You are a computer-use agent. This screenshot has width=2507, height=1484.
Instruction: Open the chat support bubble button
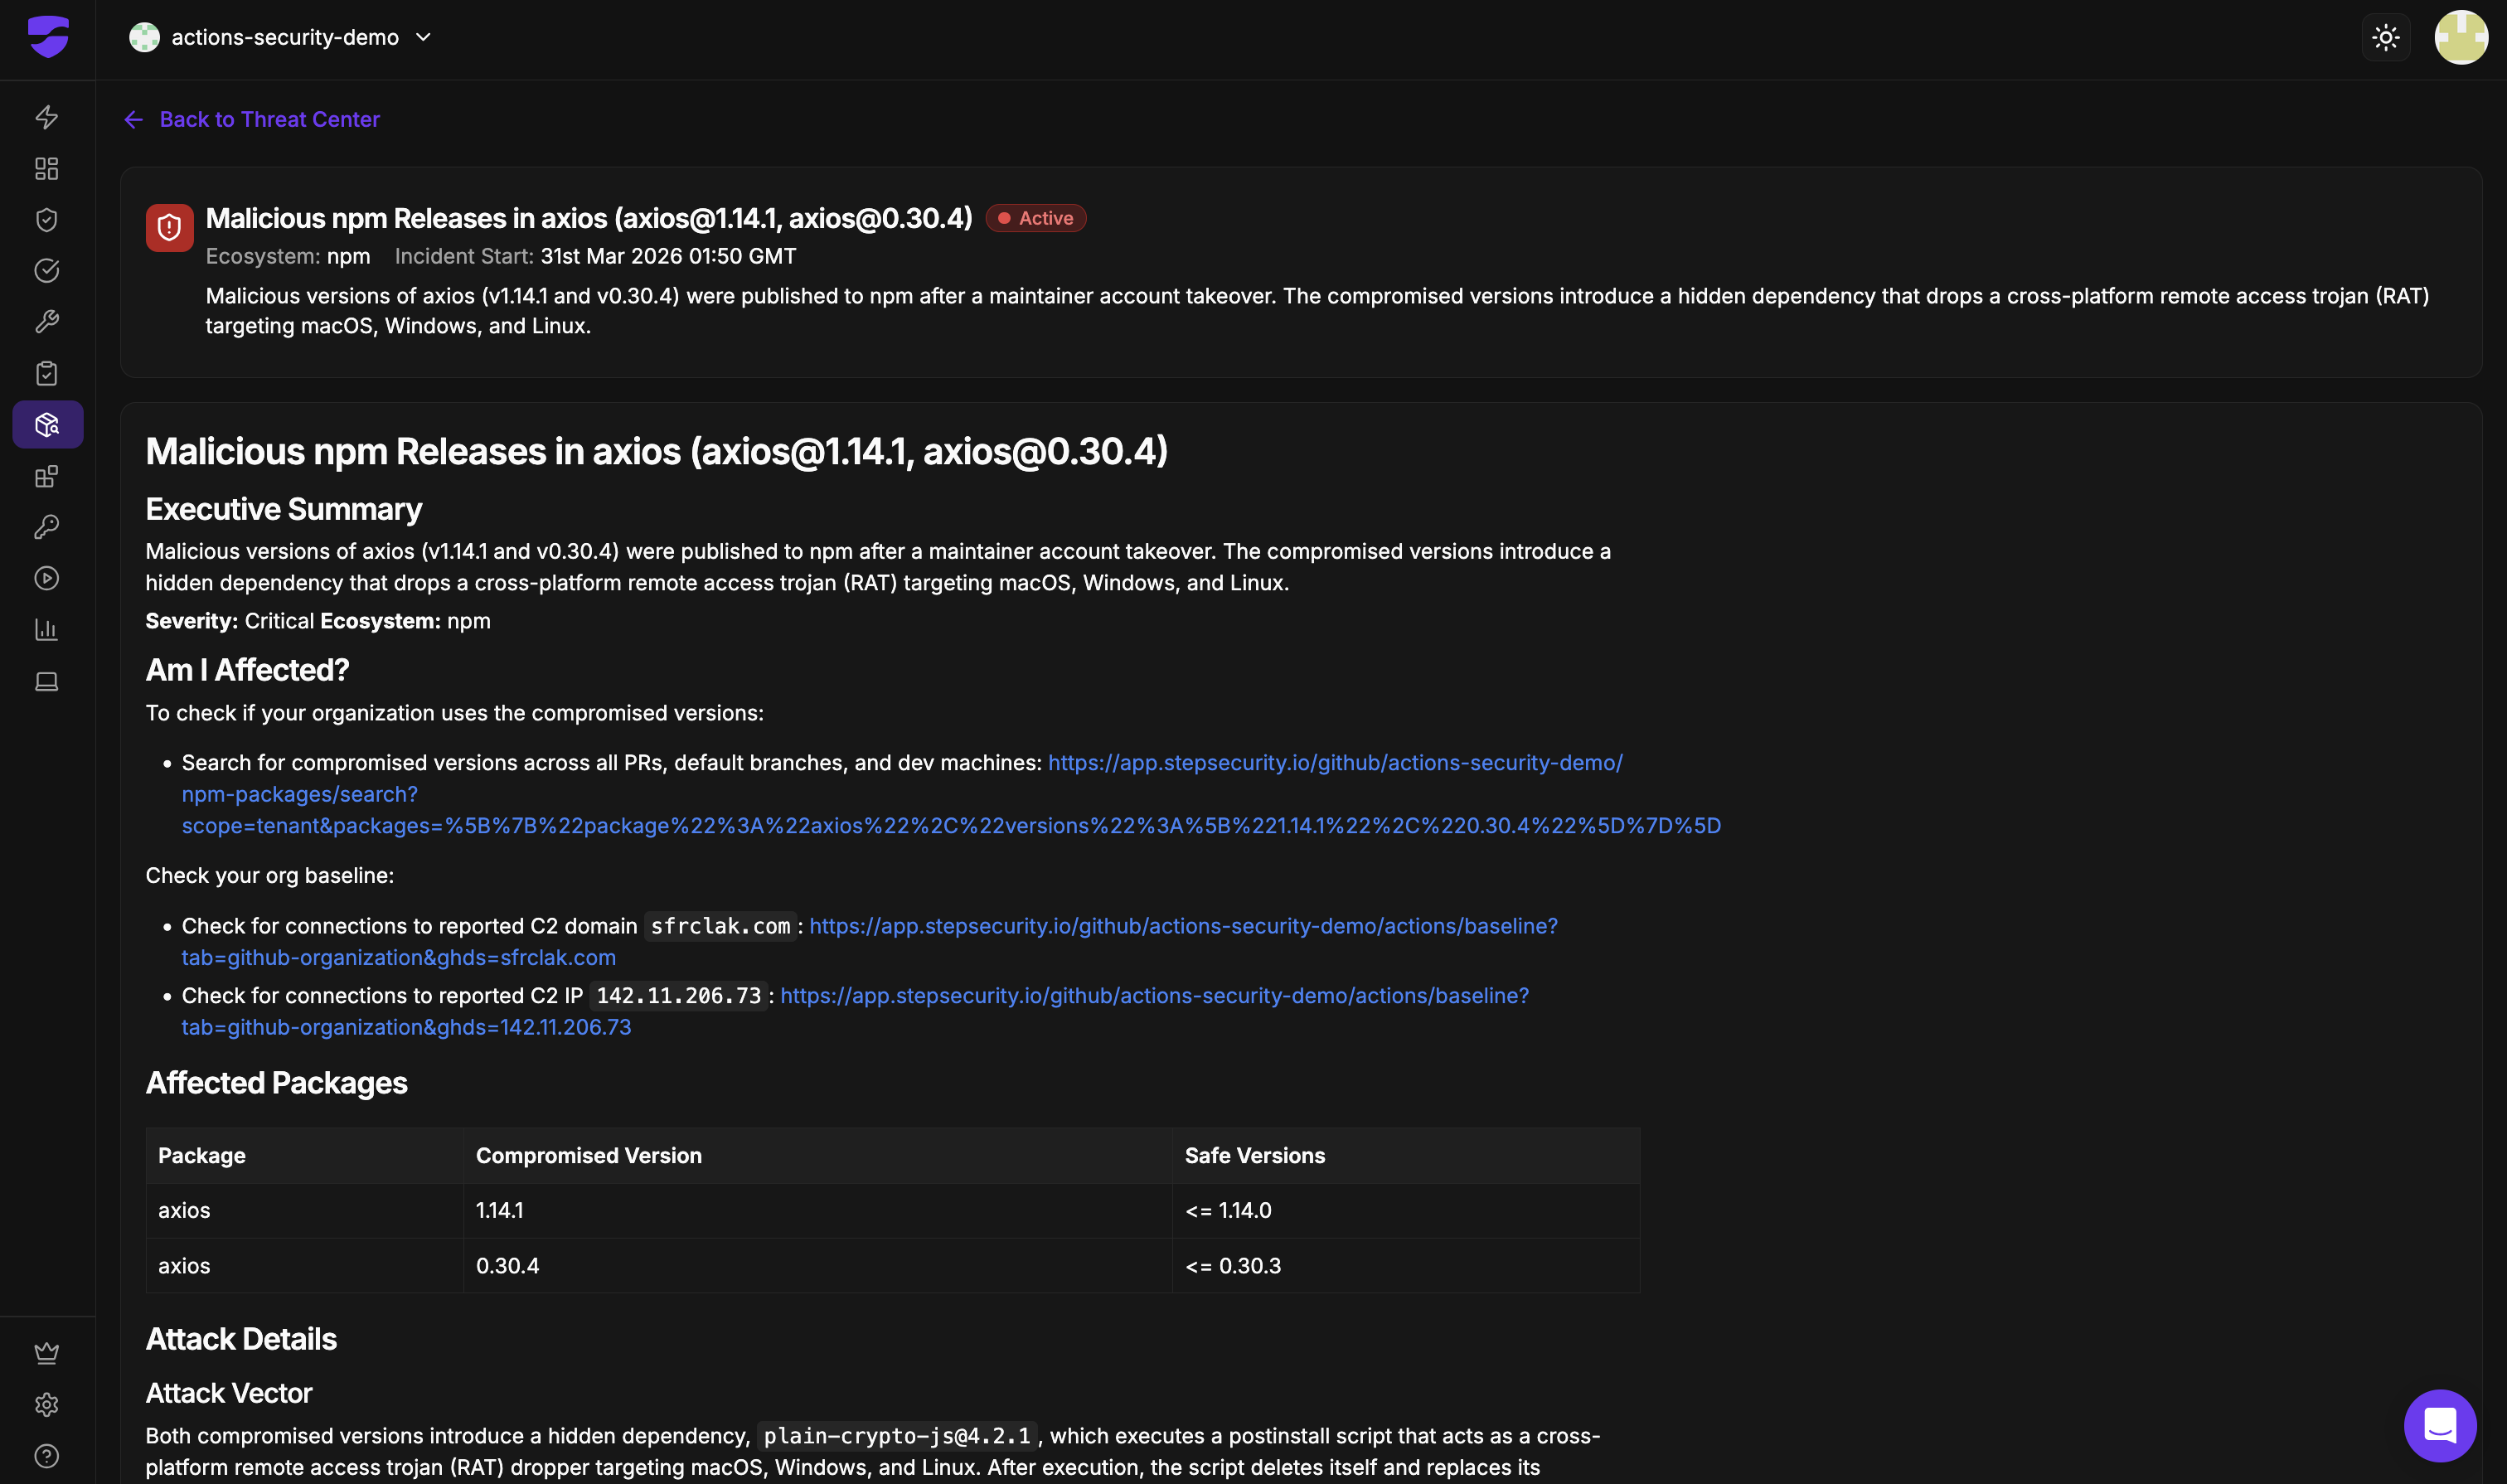[x=2439, y=1424]
